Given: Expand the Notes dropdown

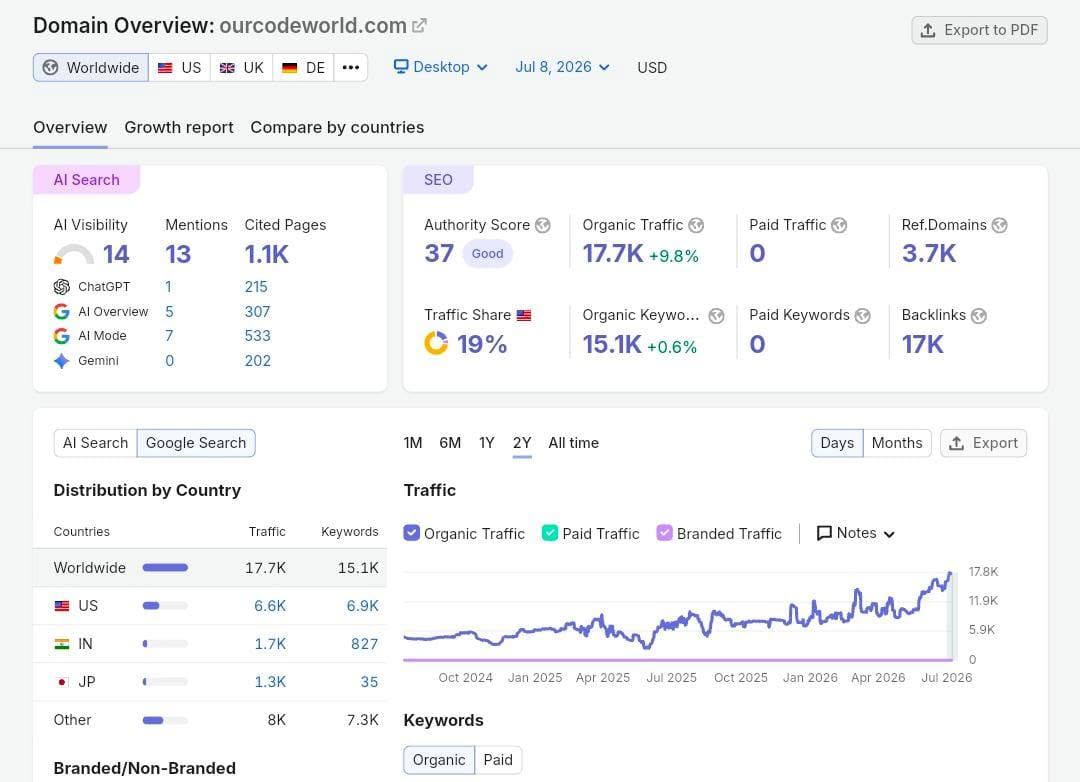Looking at the screenshot, I should [855, 533].
